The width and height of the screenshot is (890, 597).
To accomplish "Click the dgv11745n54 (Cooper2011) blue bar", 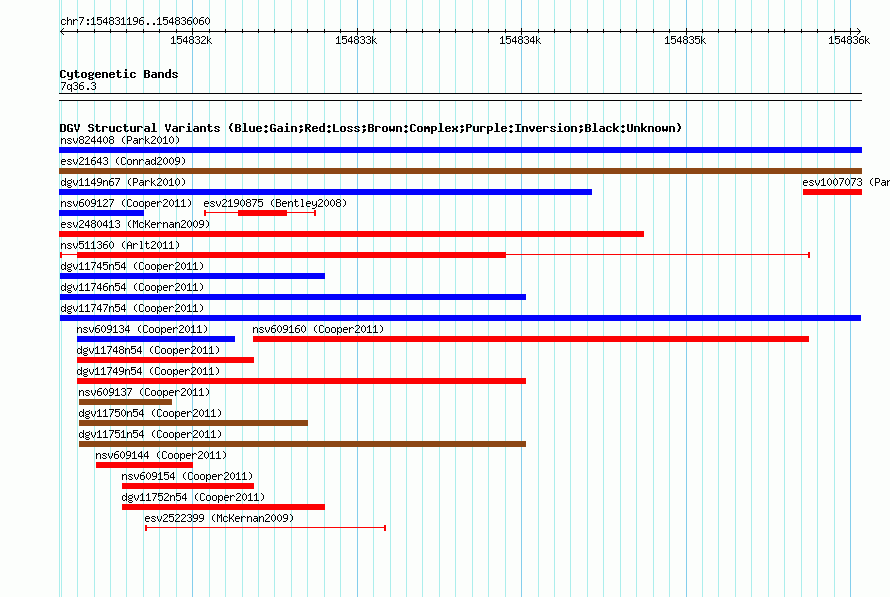I will click(192, 276).
